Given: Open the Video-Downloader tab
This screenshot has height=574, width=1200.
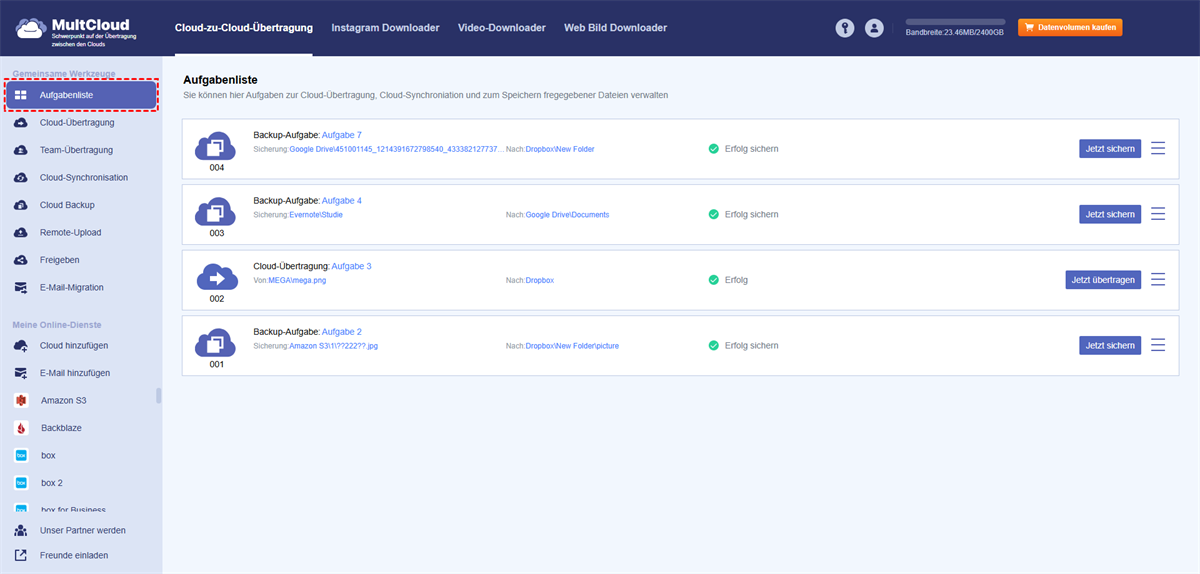Looking at the screenshot, I should (502, 28).
